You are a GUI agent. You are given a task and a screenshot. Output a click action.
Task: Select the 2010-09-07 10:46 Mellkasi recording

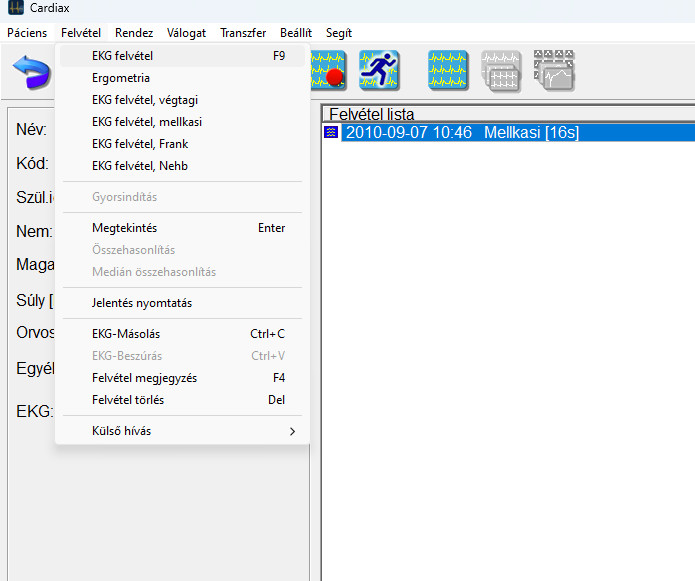(x=518, y=133)
